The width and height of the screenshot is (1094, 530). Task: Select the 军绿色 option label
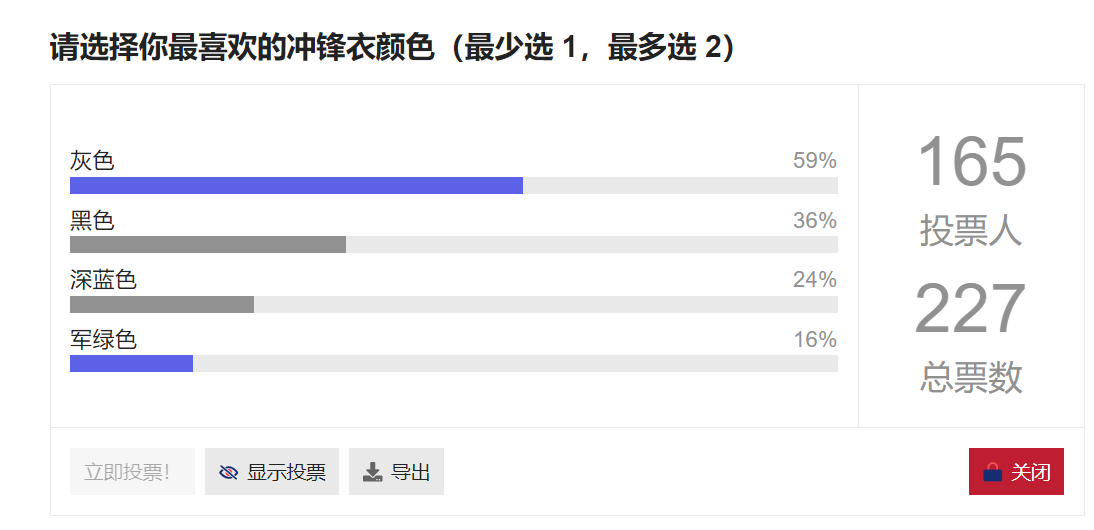[103, 340]
